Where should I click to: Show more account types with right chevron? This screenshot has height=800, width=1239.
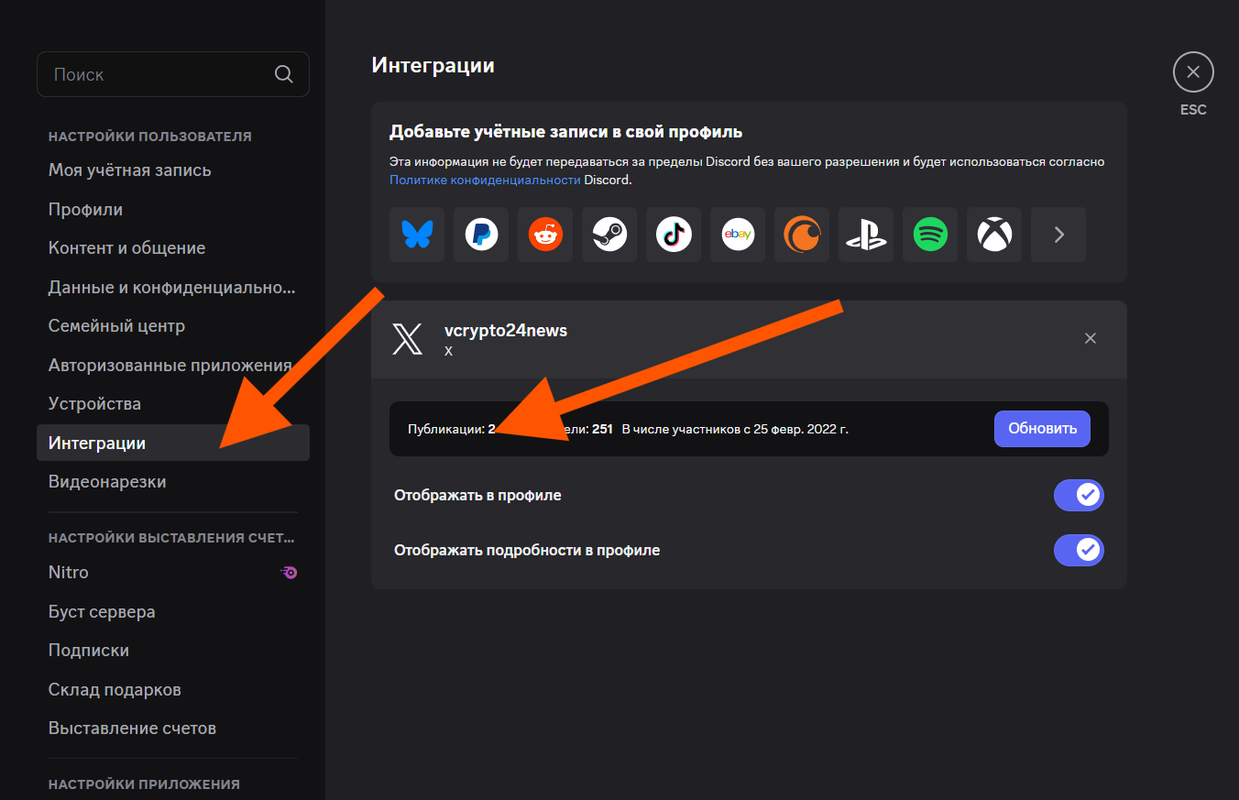(1058, 235)
